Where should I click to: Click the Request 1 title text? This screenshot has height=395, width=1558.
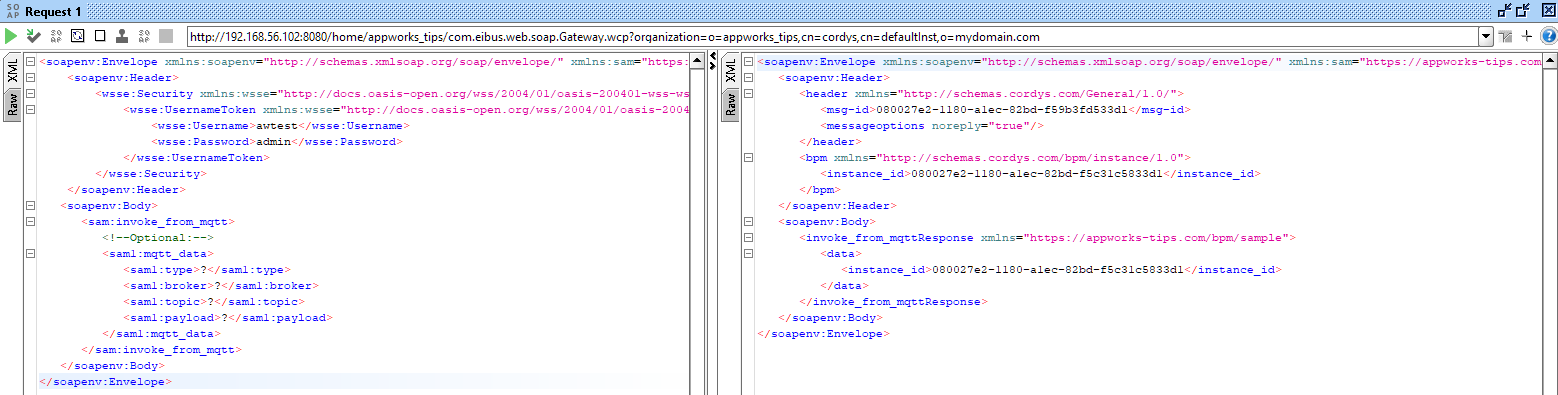54,11
